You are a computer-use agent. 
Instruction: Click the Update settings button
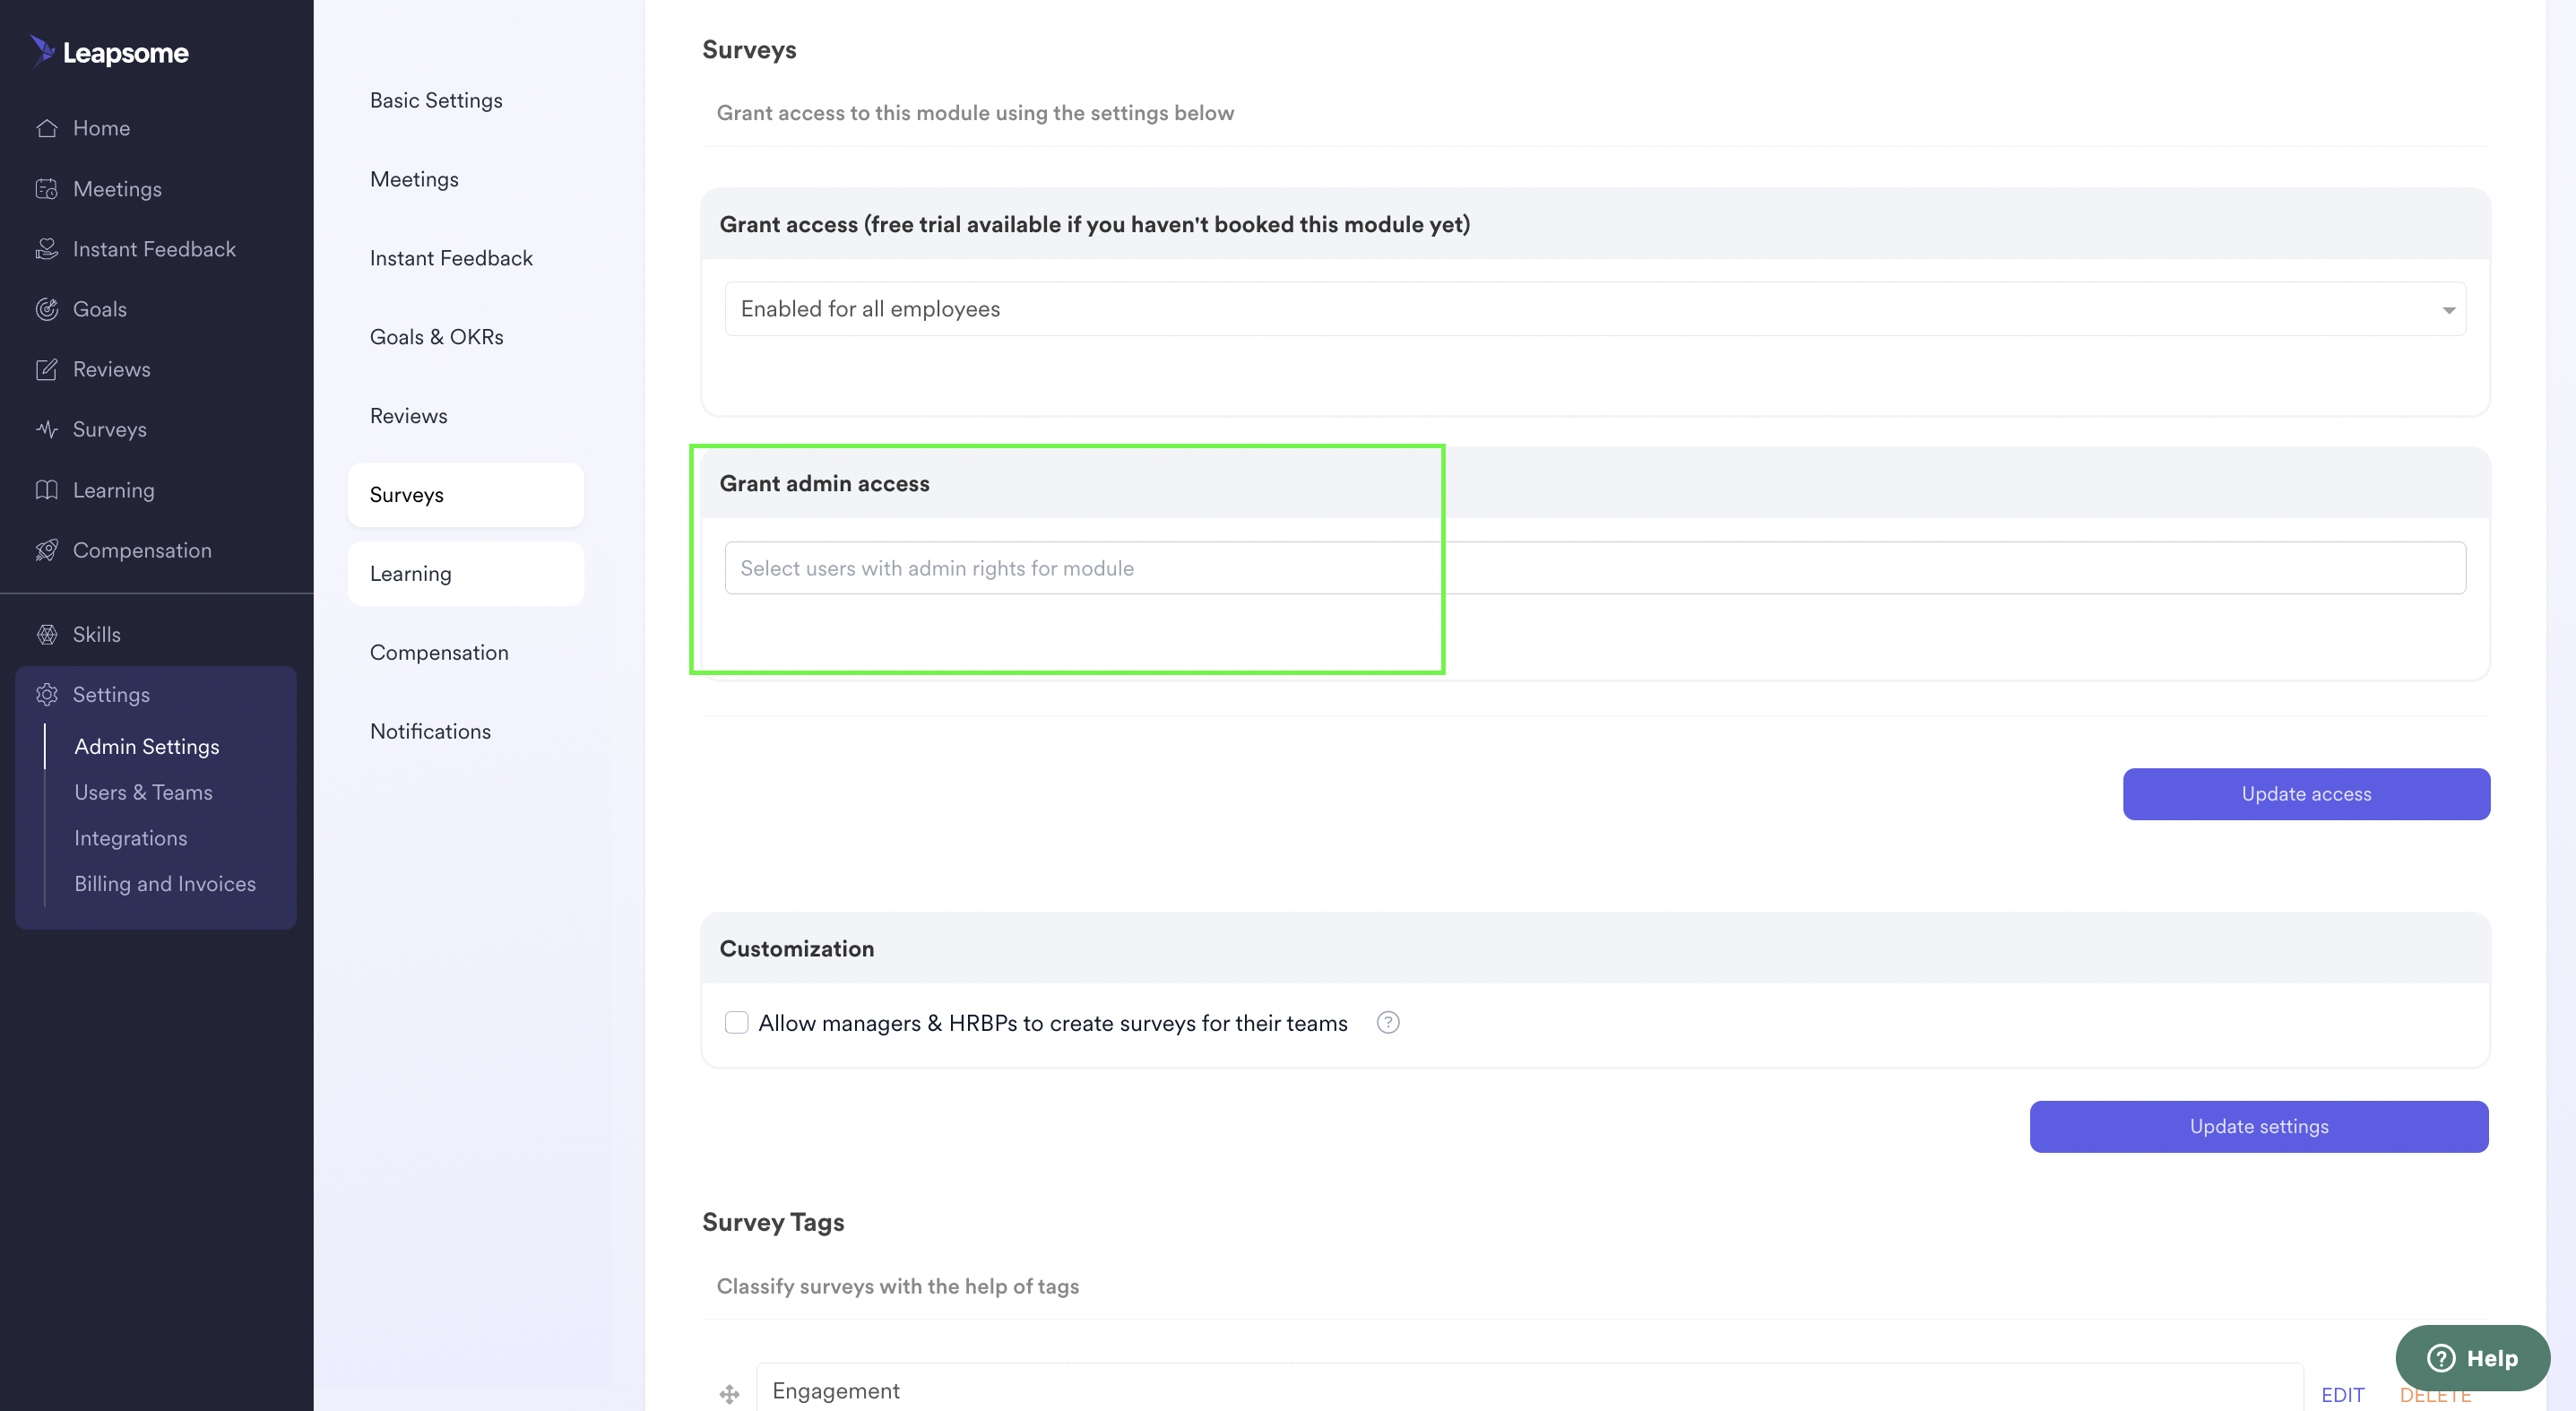coord(2258,1127)
